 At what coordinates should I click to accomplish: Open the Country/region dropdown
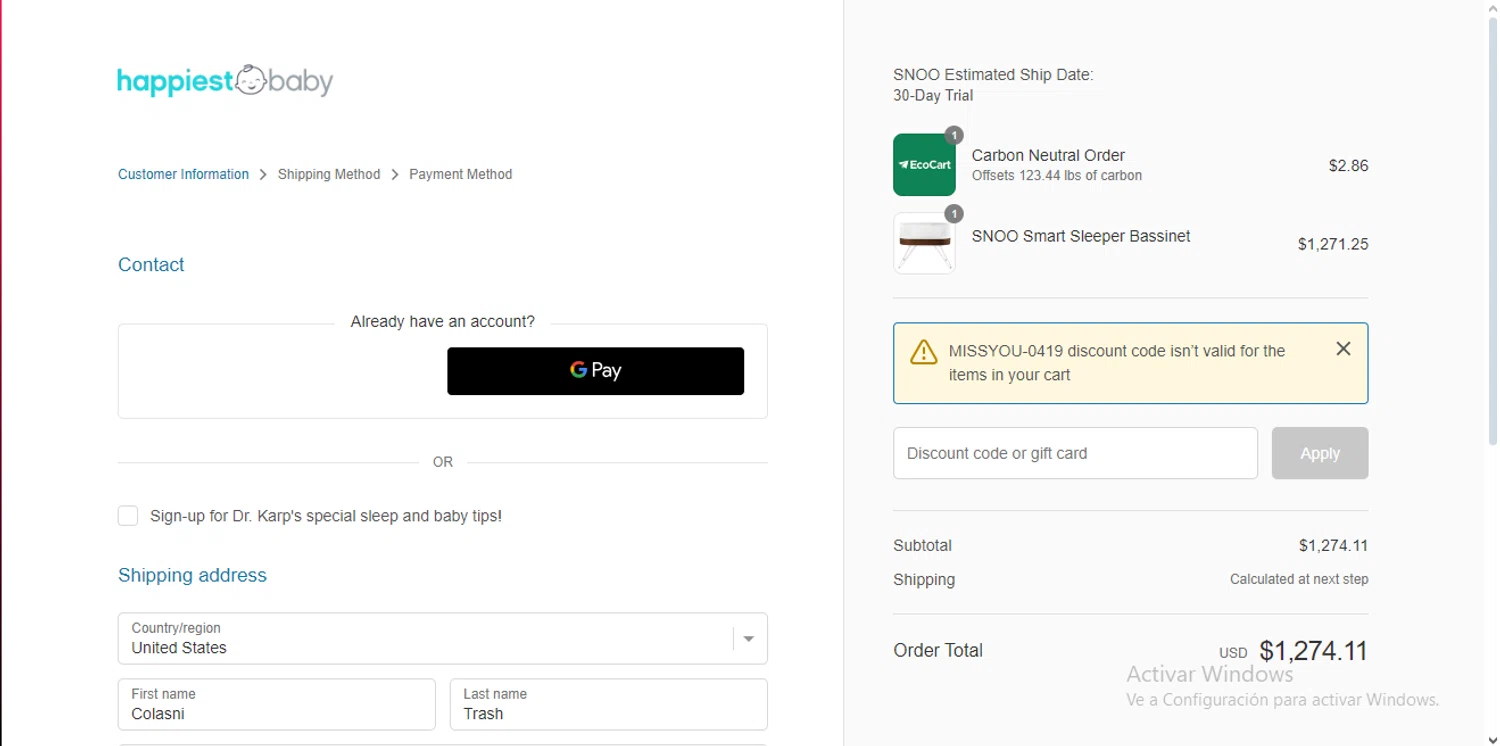point(442,638)
